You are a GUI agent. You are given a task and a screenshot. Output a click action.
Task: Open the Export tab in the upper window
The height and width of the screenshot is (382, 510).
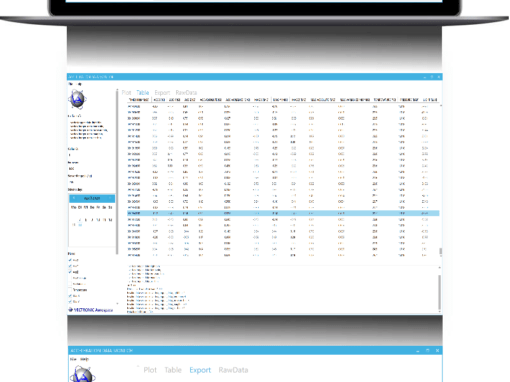click(x=162, y=93)
